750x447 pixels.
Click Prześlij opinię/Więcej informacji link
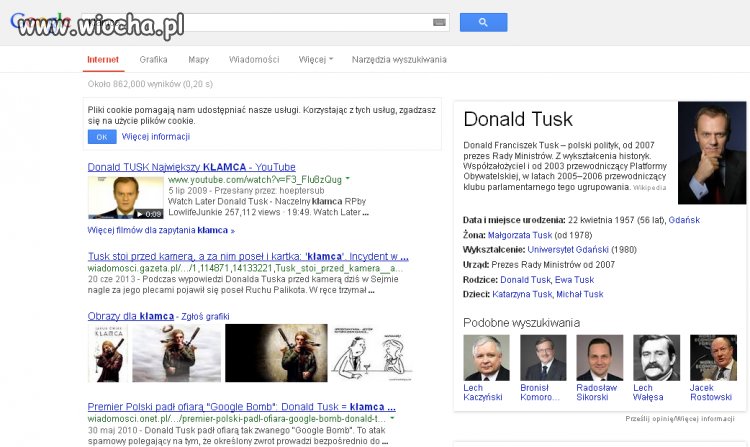tap(680, 419)
